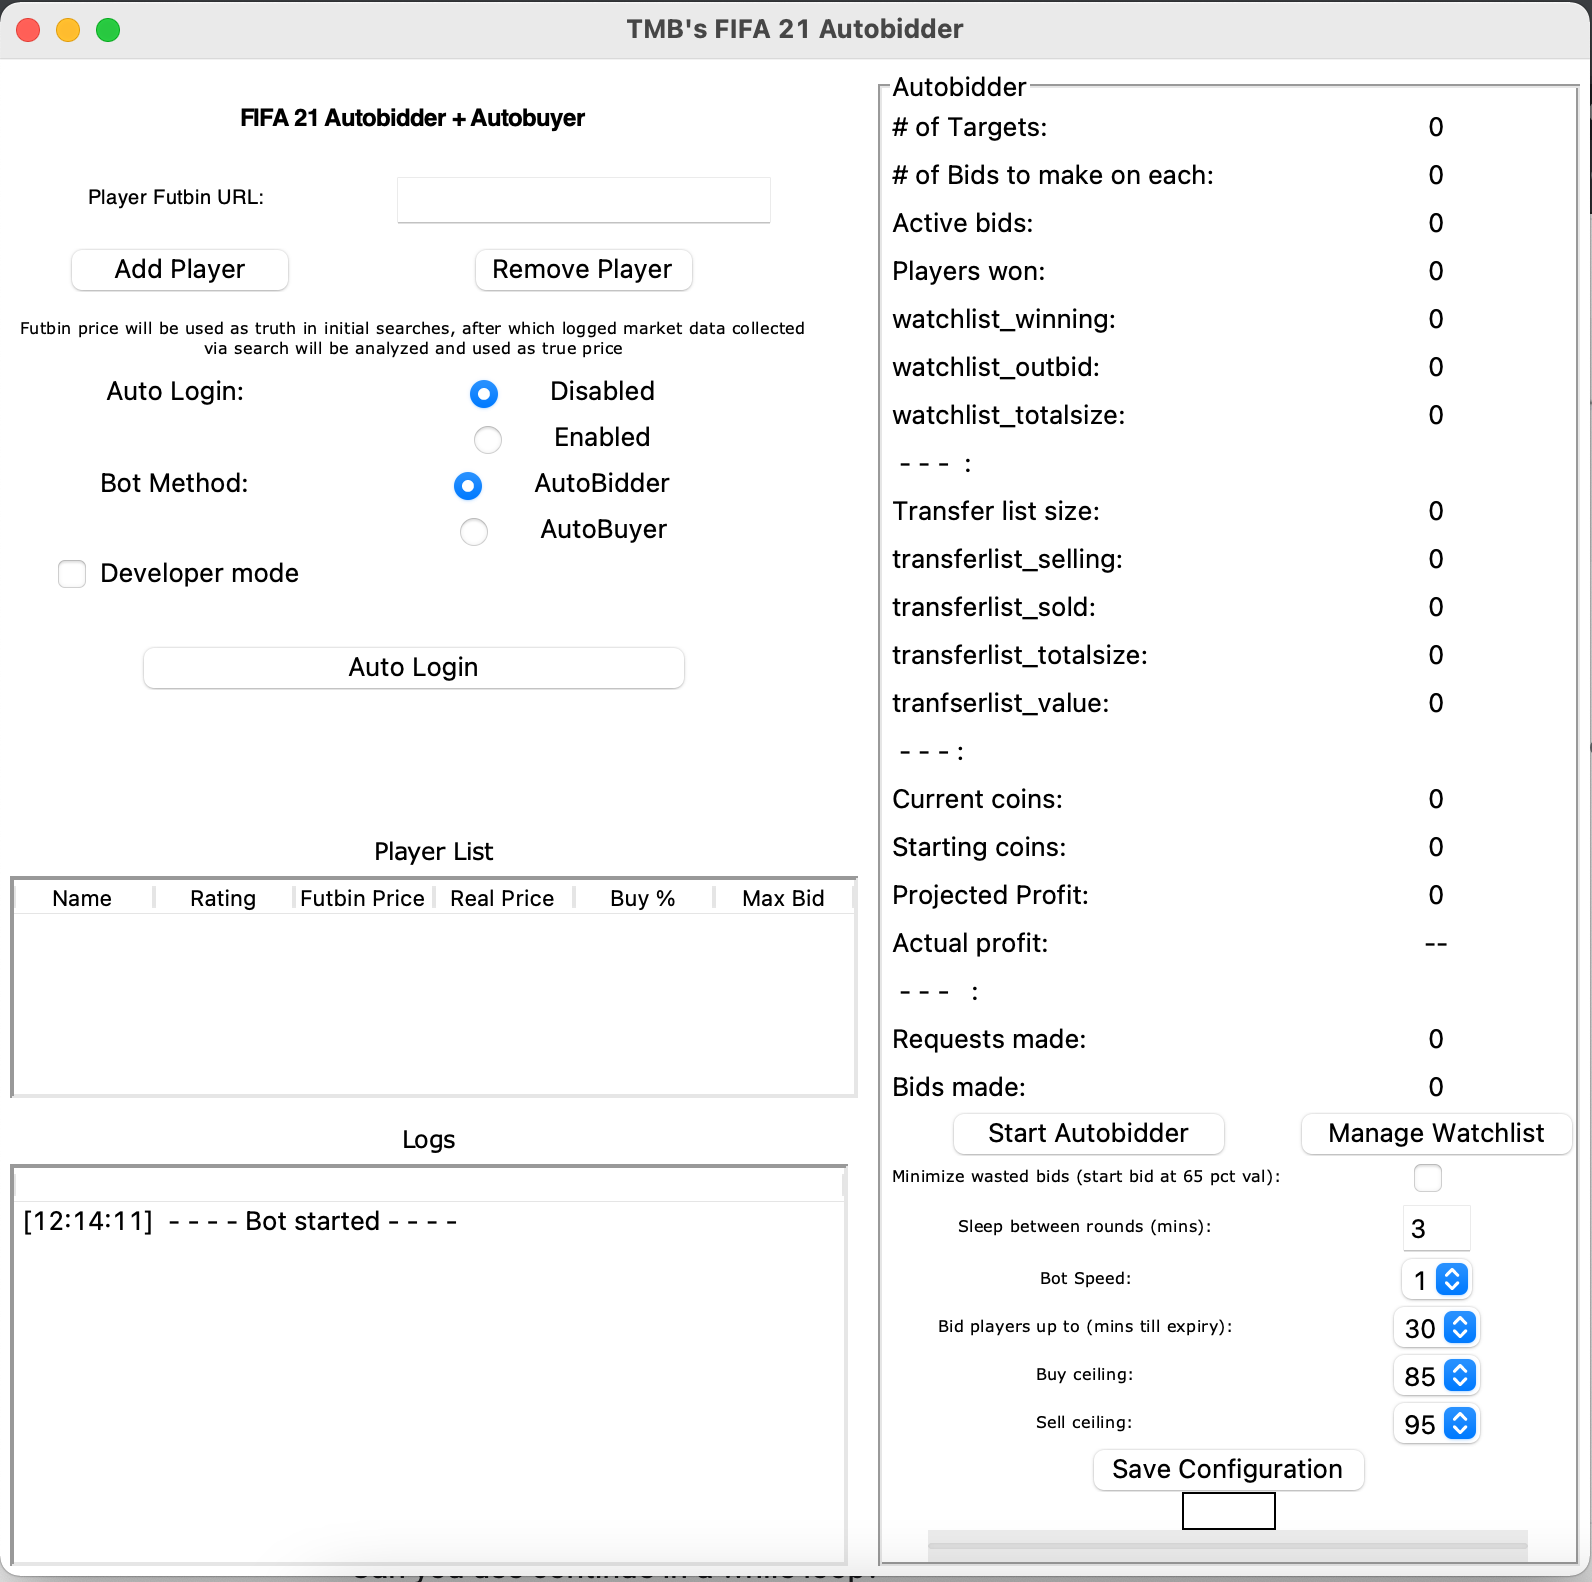Viewport: 1592px width, 1582px height.
Task: Click the Remove Player button
Action: 583,270
